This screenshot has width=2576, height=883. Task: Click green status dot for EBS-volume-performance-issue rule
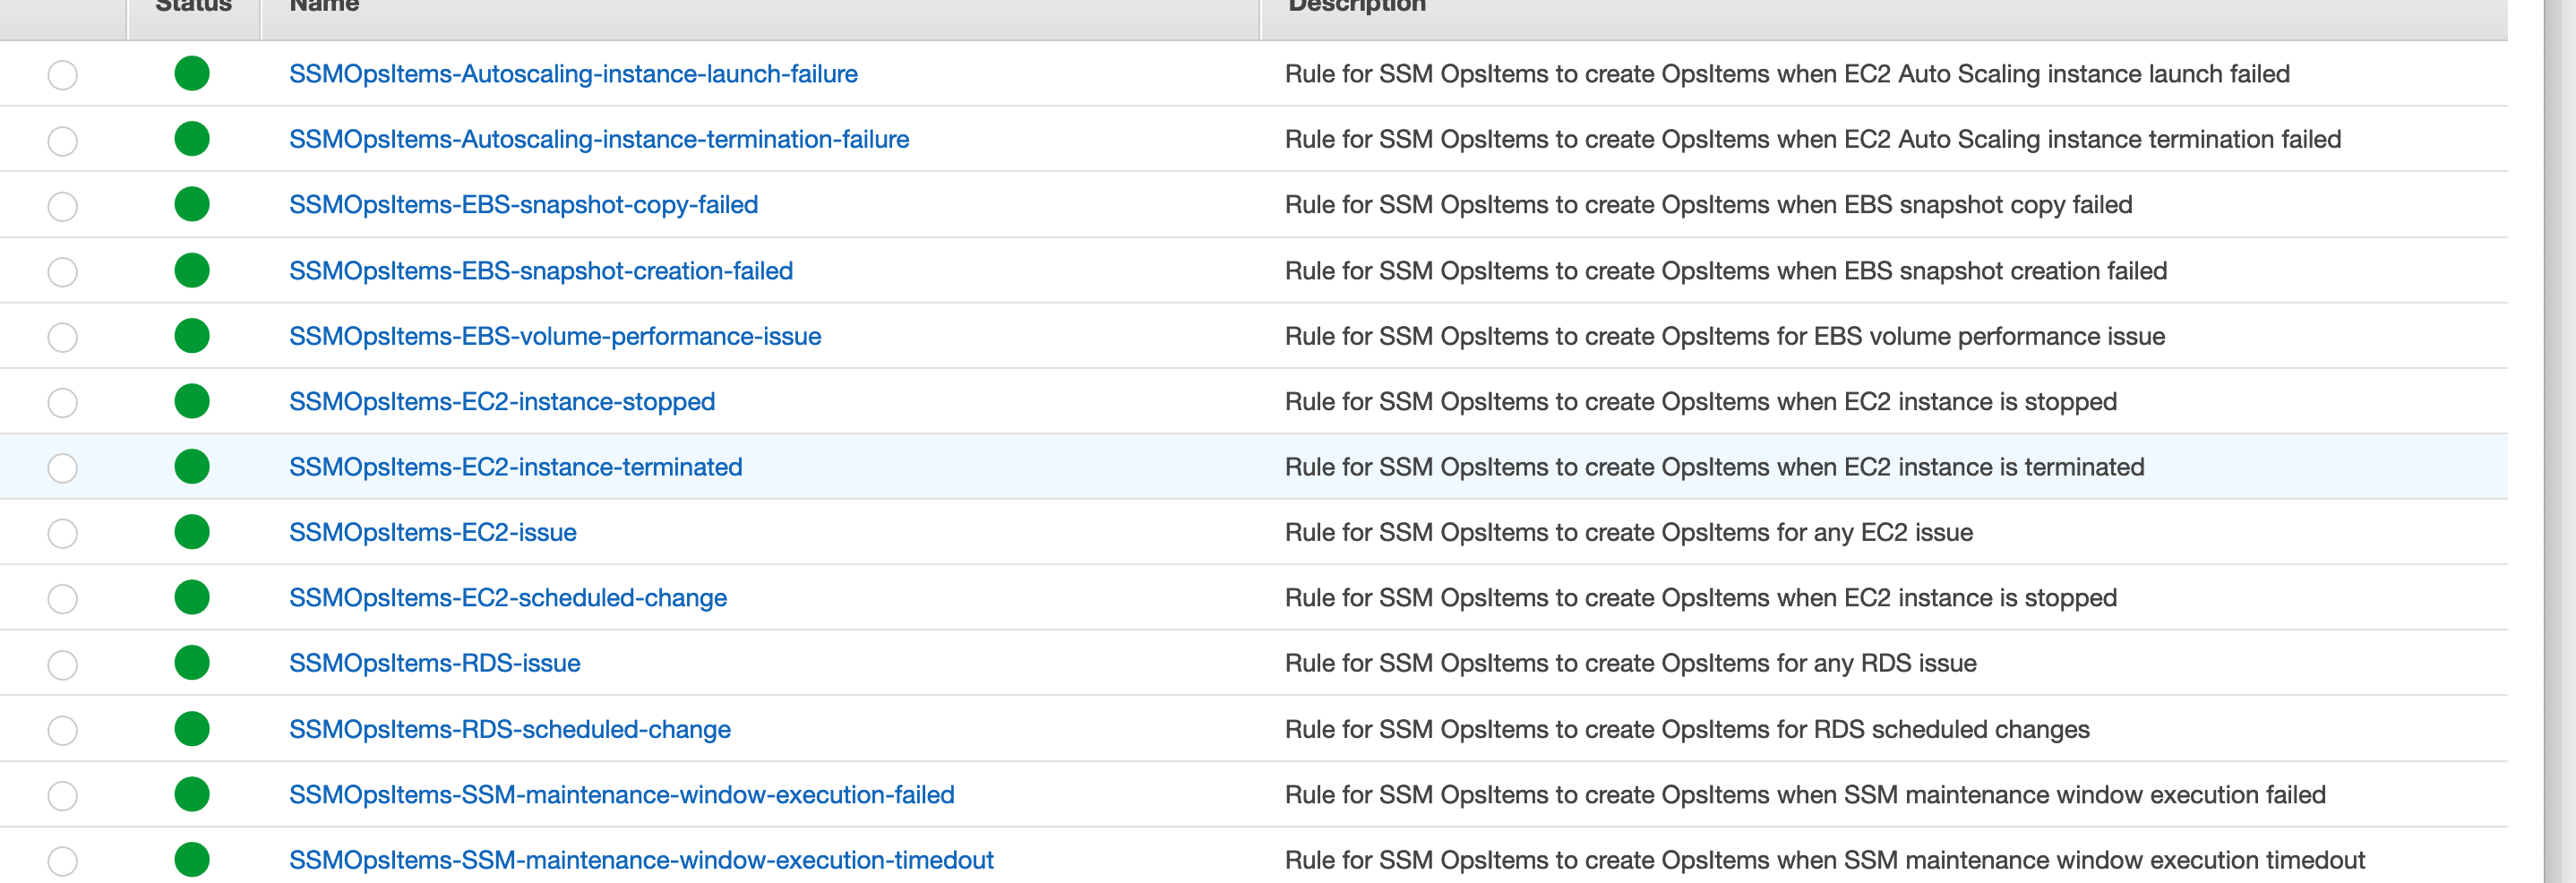coord(192,335)
